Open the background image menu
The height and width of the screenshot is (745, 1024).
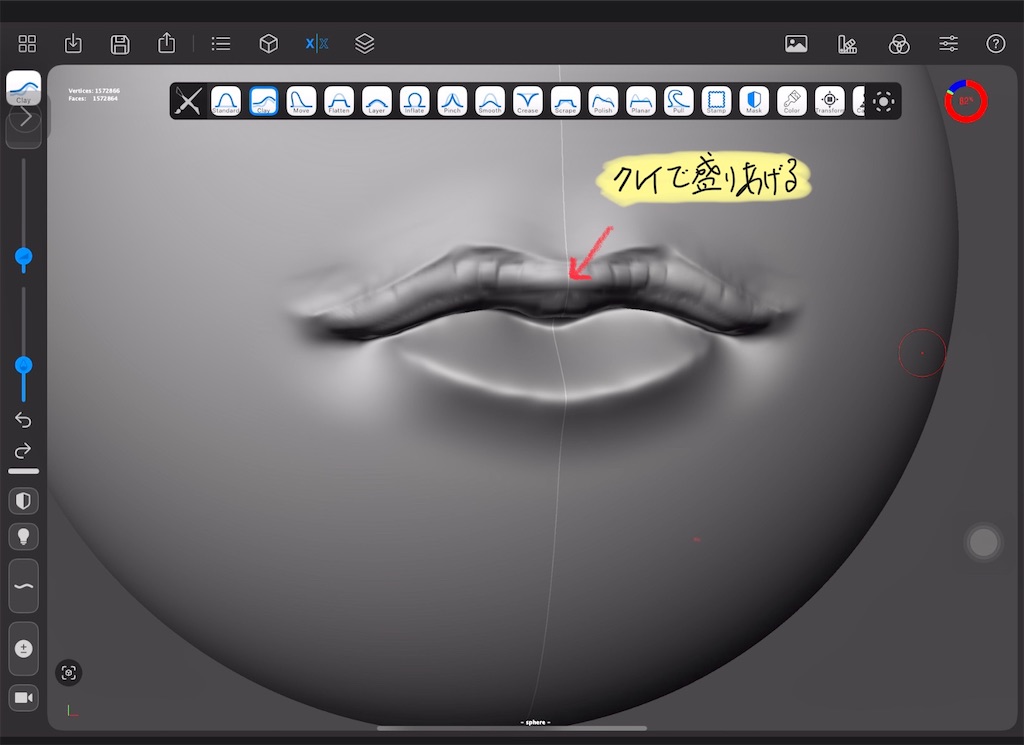(x=796, y=44)
